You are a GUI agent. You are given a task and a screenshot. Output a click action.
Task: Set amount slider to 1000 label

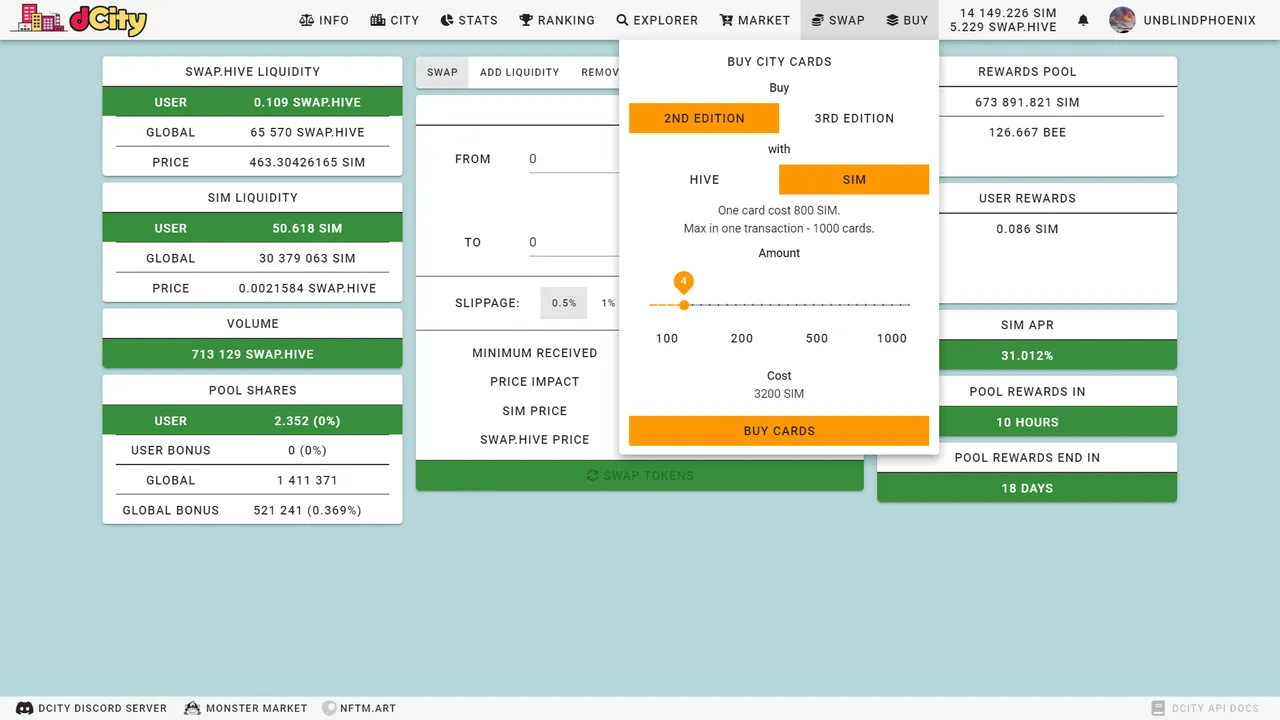(892, 338)
